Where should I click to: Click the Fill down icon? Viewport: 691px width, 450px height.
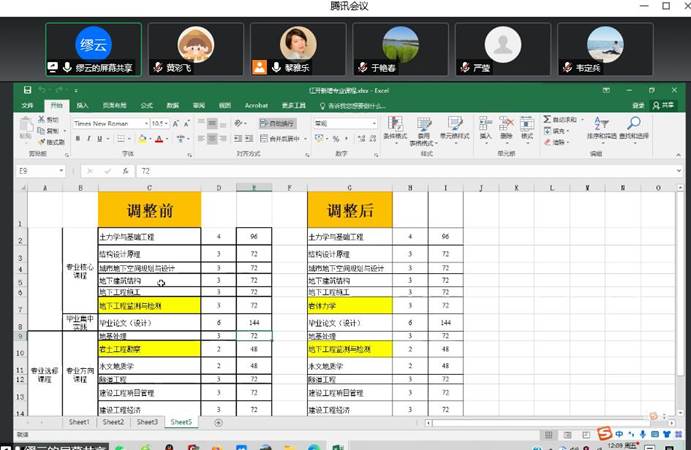547,130
